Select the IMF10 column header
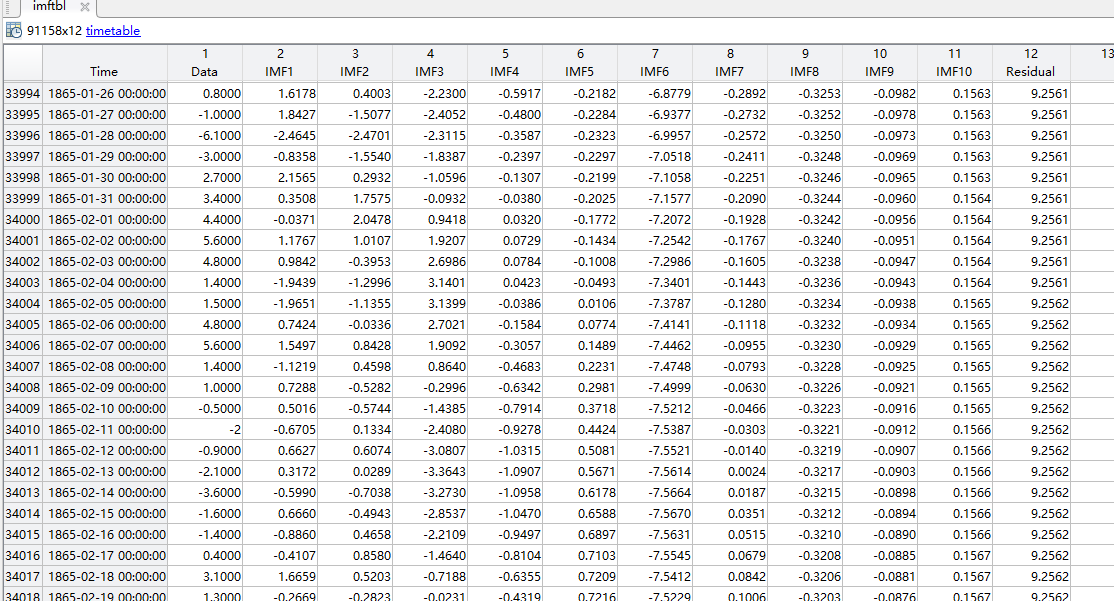The height and width of the screenshot is (601, 1114). point(955,71)
